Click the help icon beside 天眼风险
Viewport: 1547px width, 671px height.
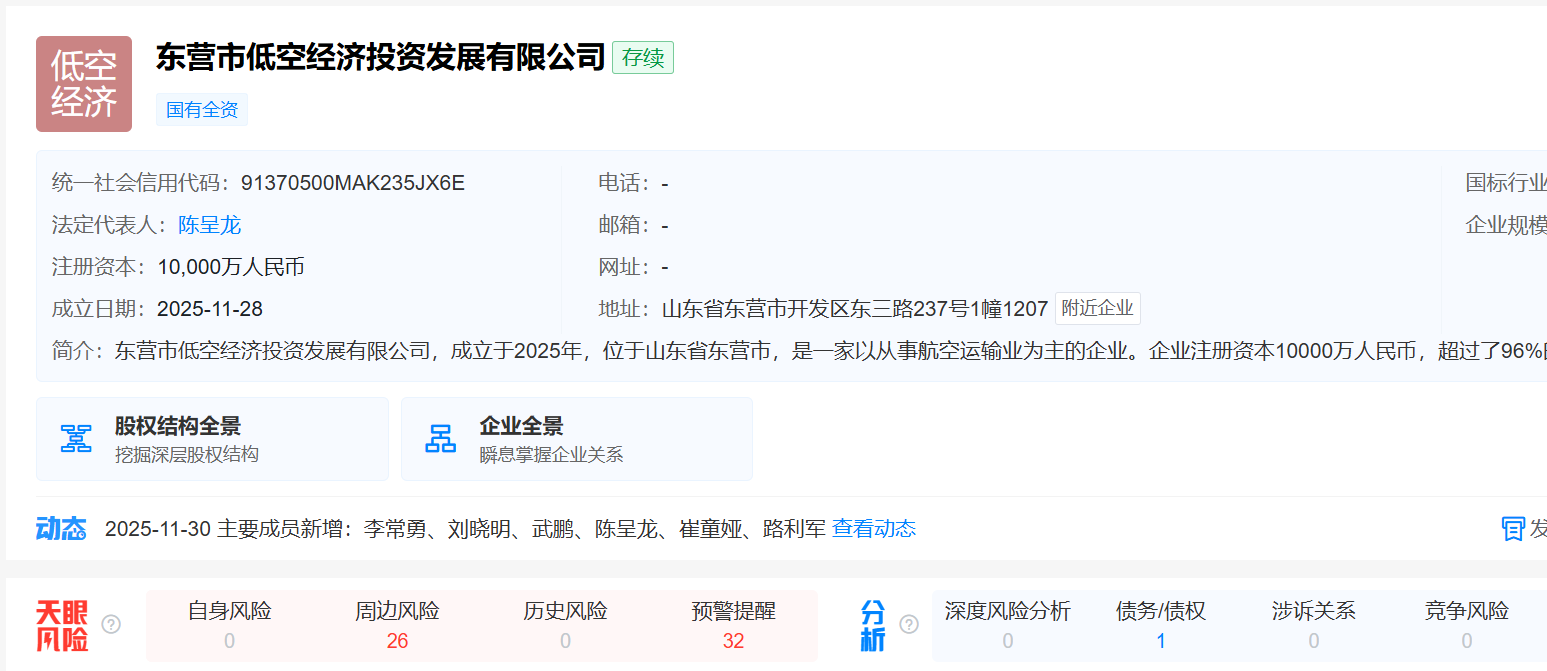[111, 624]
